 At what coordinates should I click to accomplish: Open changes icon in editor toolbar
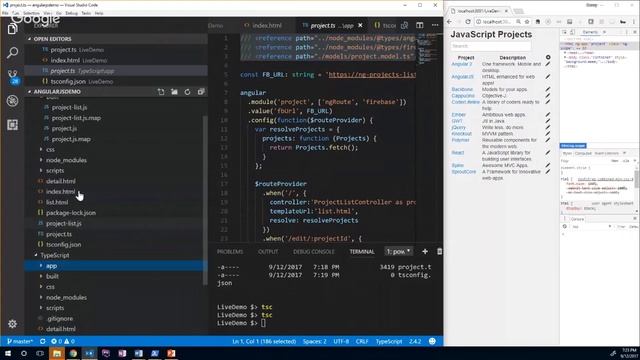(x=404, y=25)
